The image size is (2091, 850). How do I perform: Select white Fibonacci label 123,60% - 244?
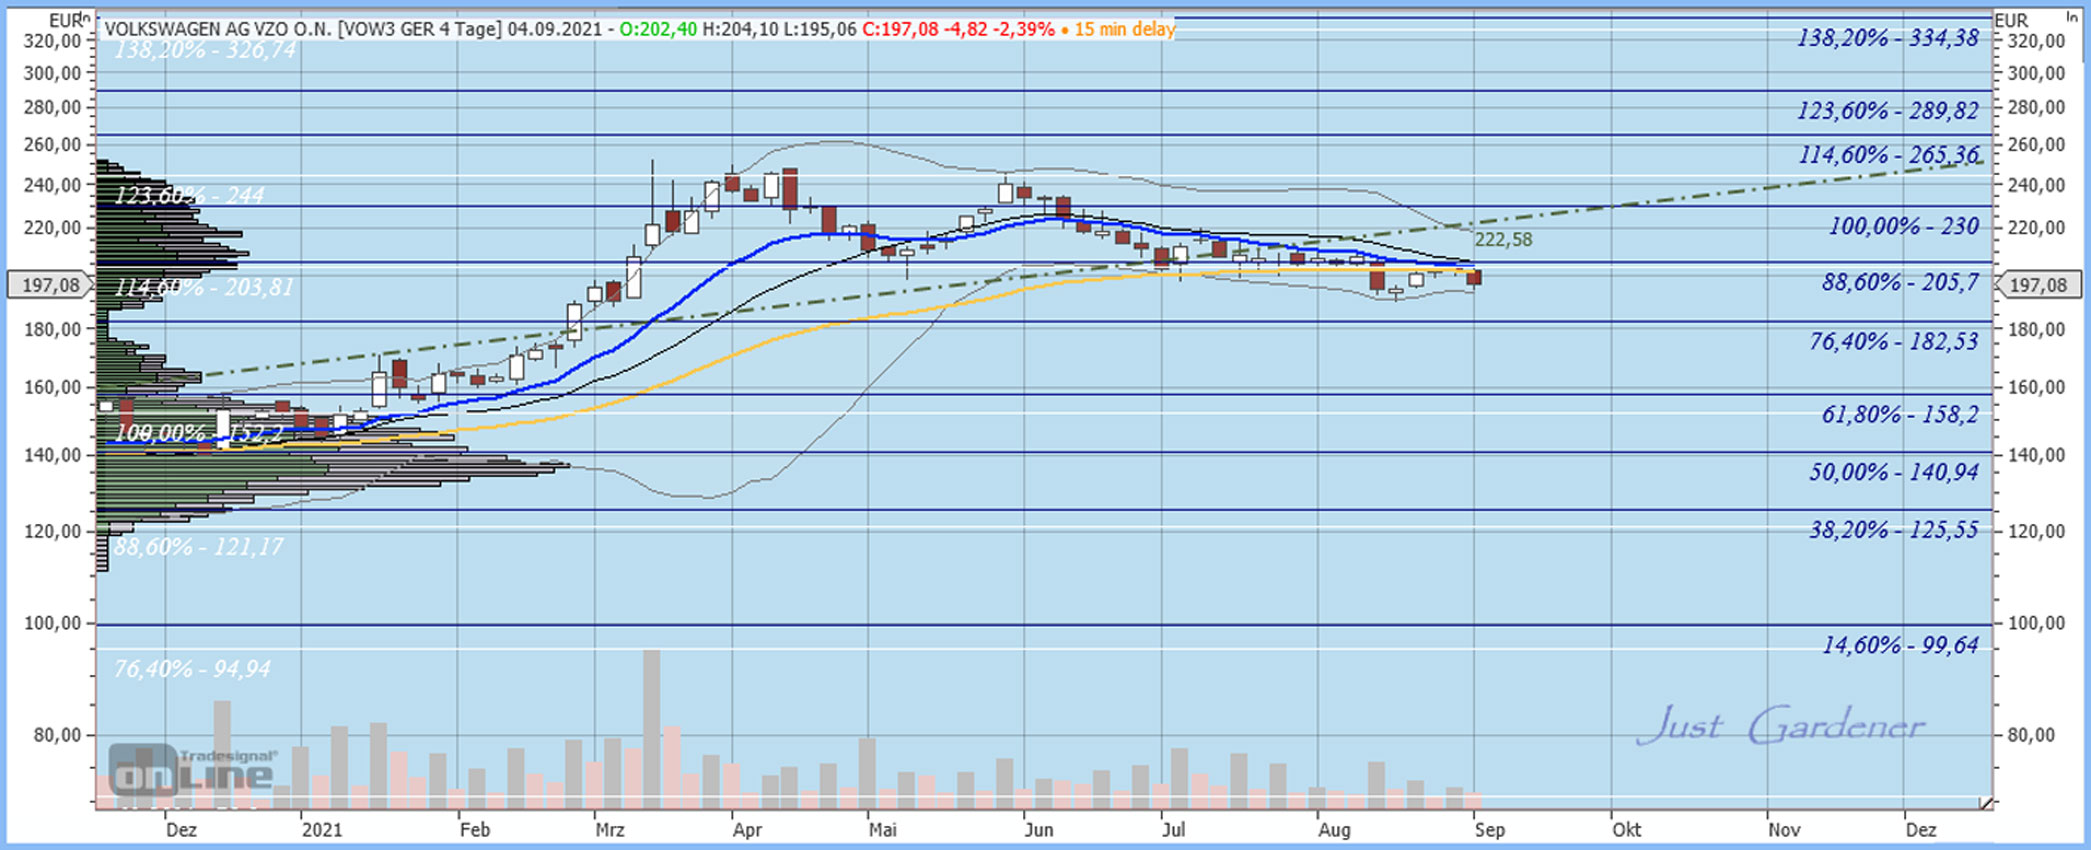click(x=189, y=195)
